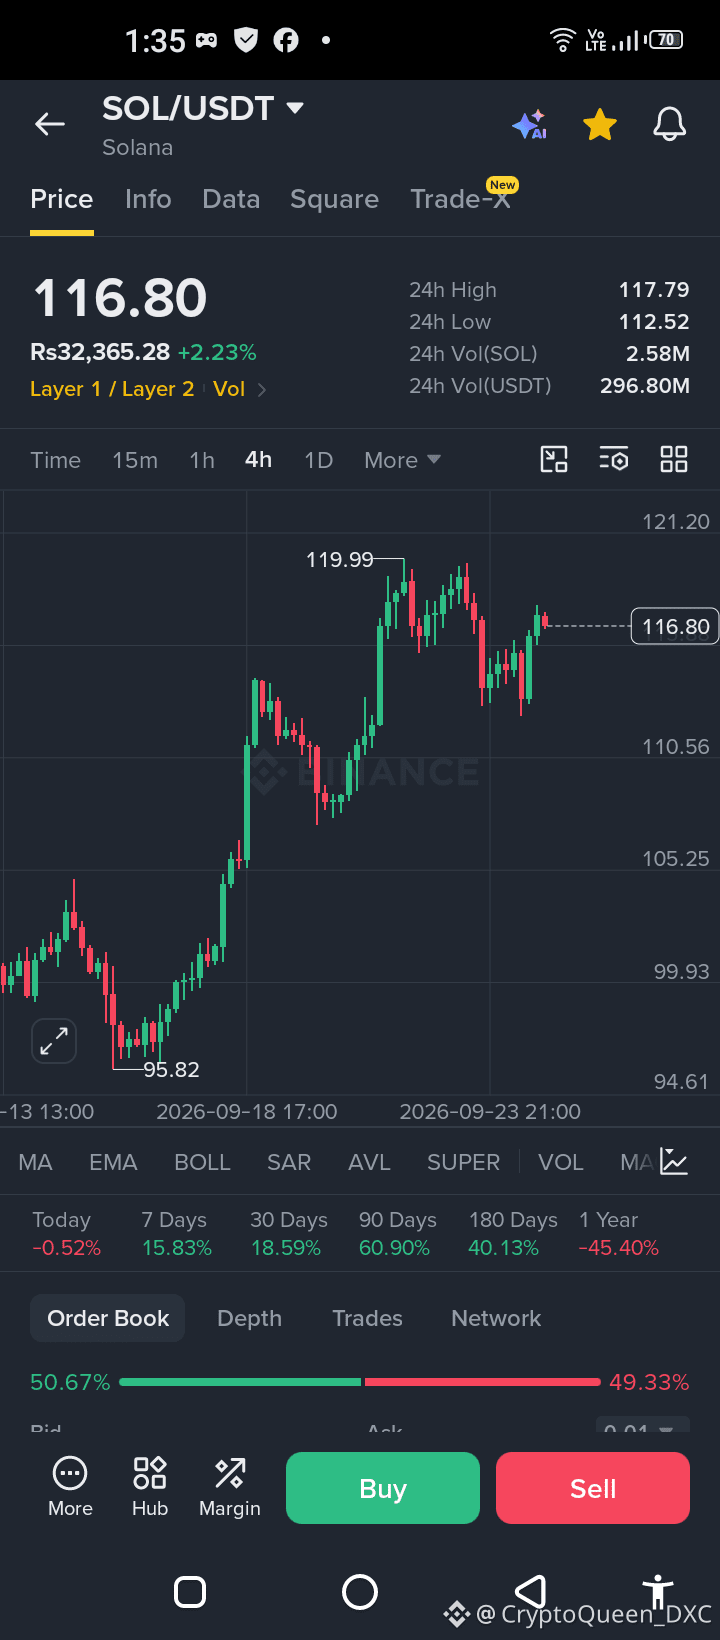The height and width of the screenshot is (1640, 720).
Task: Expand Layer 1 / Layer 2 tags chevron
Action: (262, 390)
